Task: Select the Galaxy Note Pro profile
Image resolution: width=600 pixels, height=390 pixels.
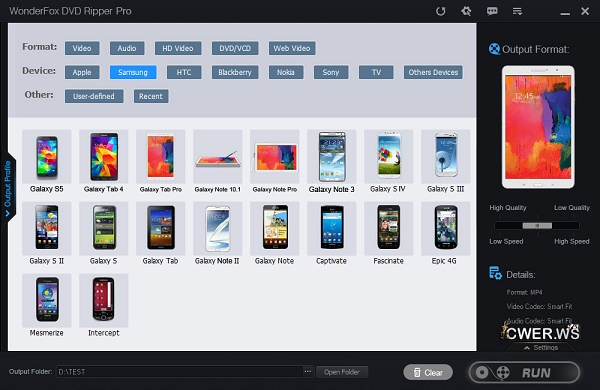Action: pyautogui.click(x=275, y=162)
